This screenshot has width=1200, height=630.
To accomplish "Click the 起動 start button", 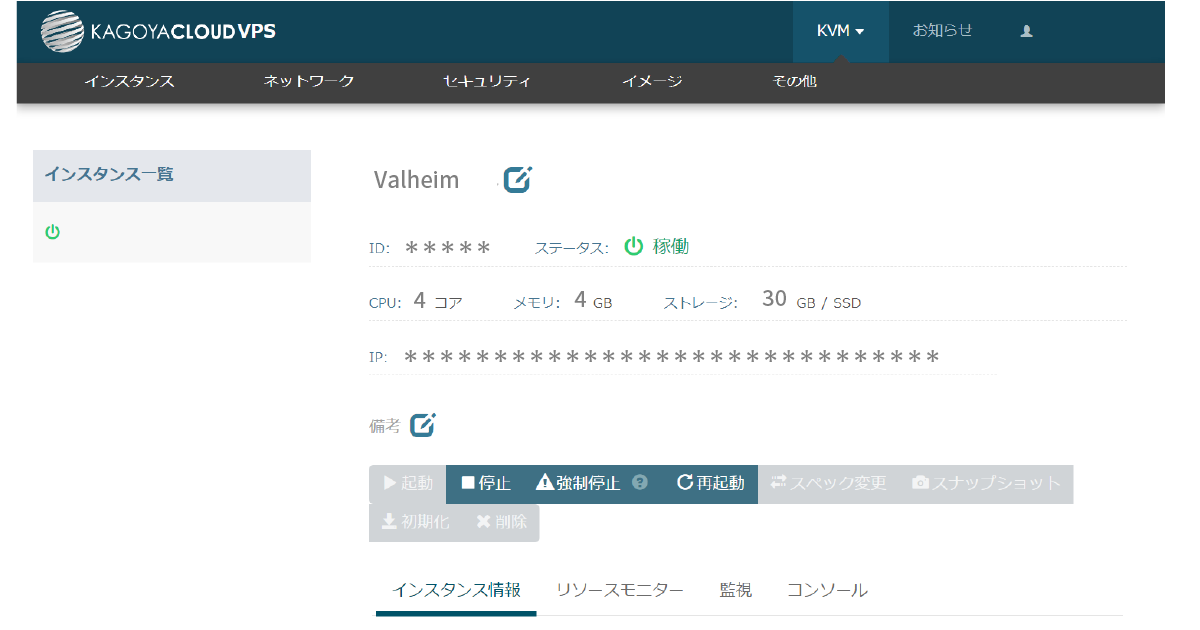I will (x=407, y=483).
